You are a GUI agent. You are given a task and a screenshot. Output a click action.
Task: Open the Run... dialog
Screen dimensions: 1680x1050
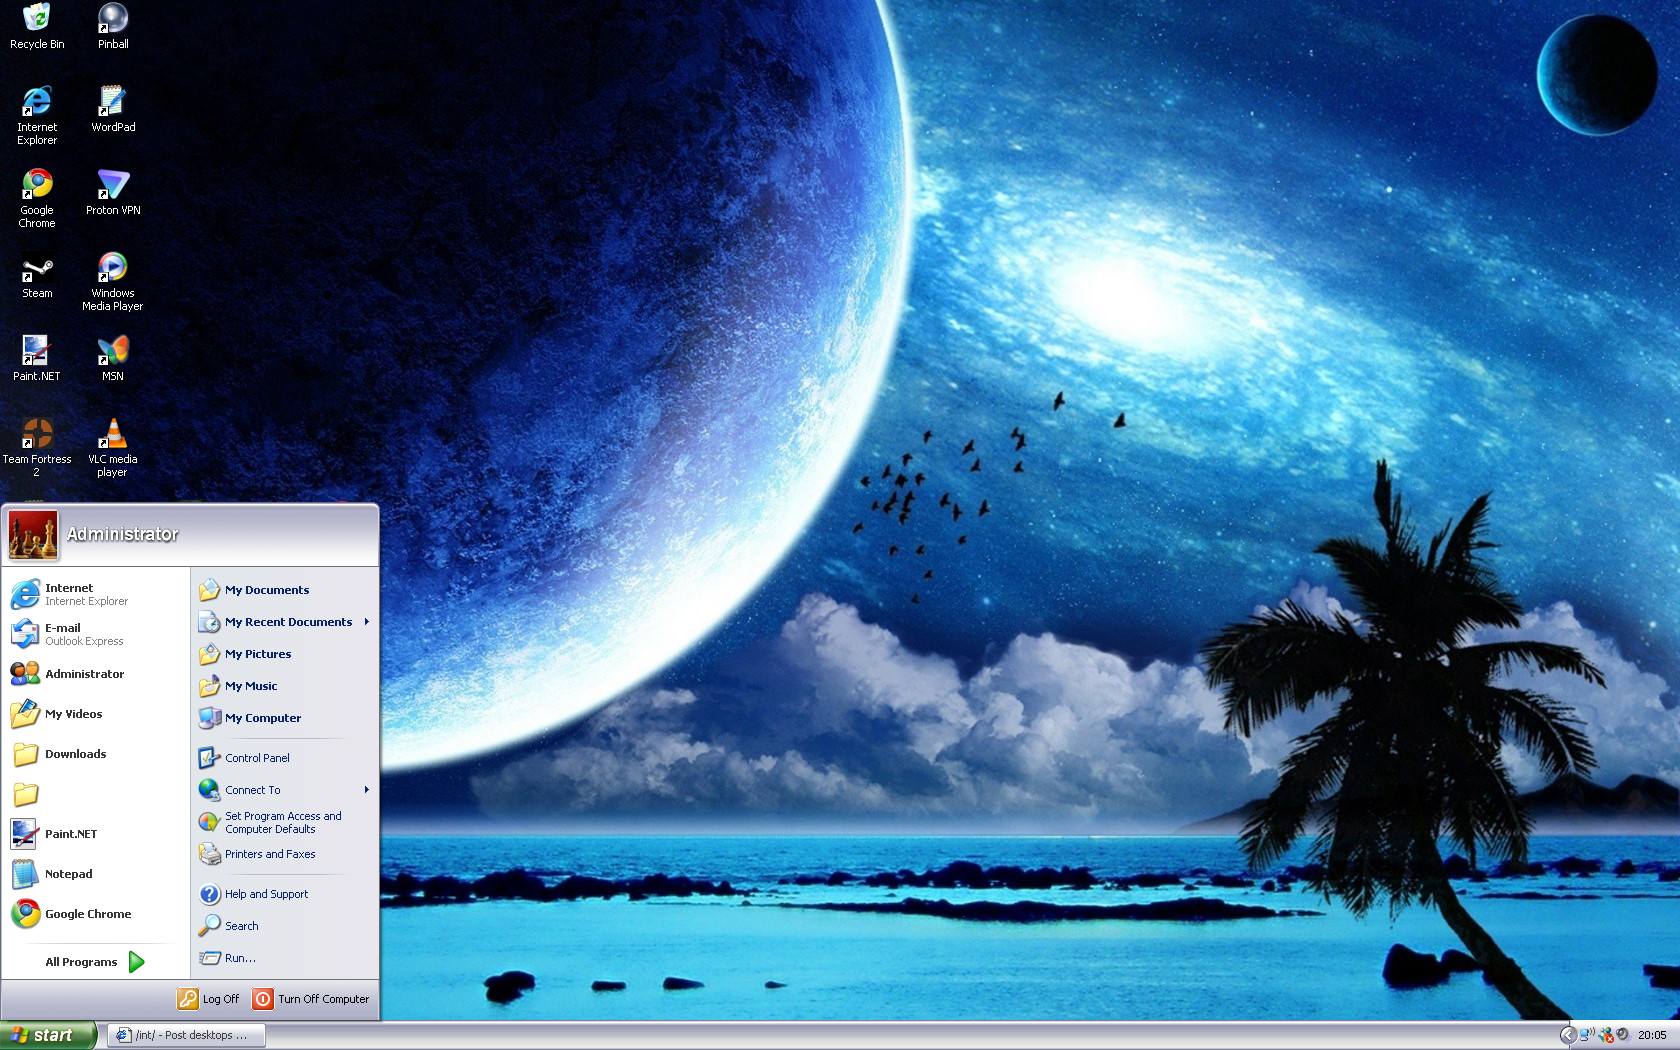(x=285, y=958)
